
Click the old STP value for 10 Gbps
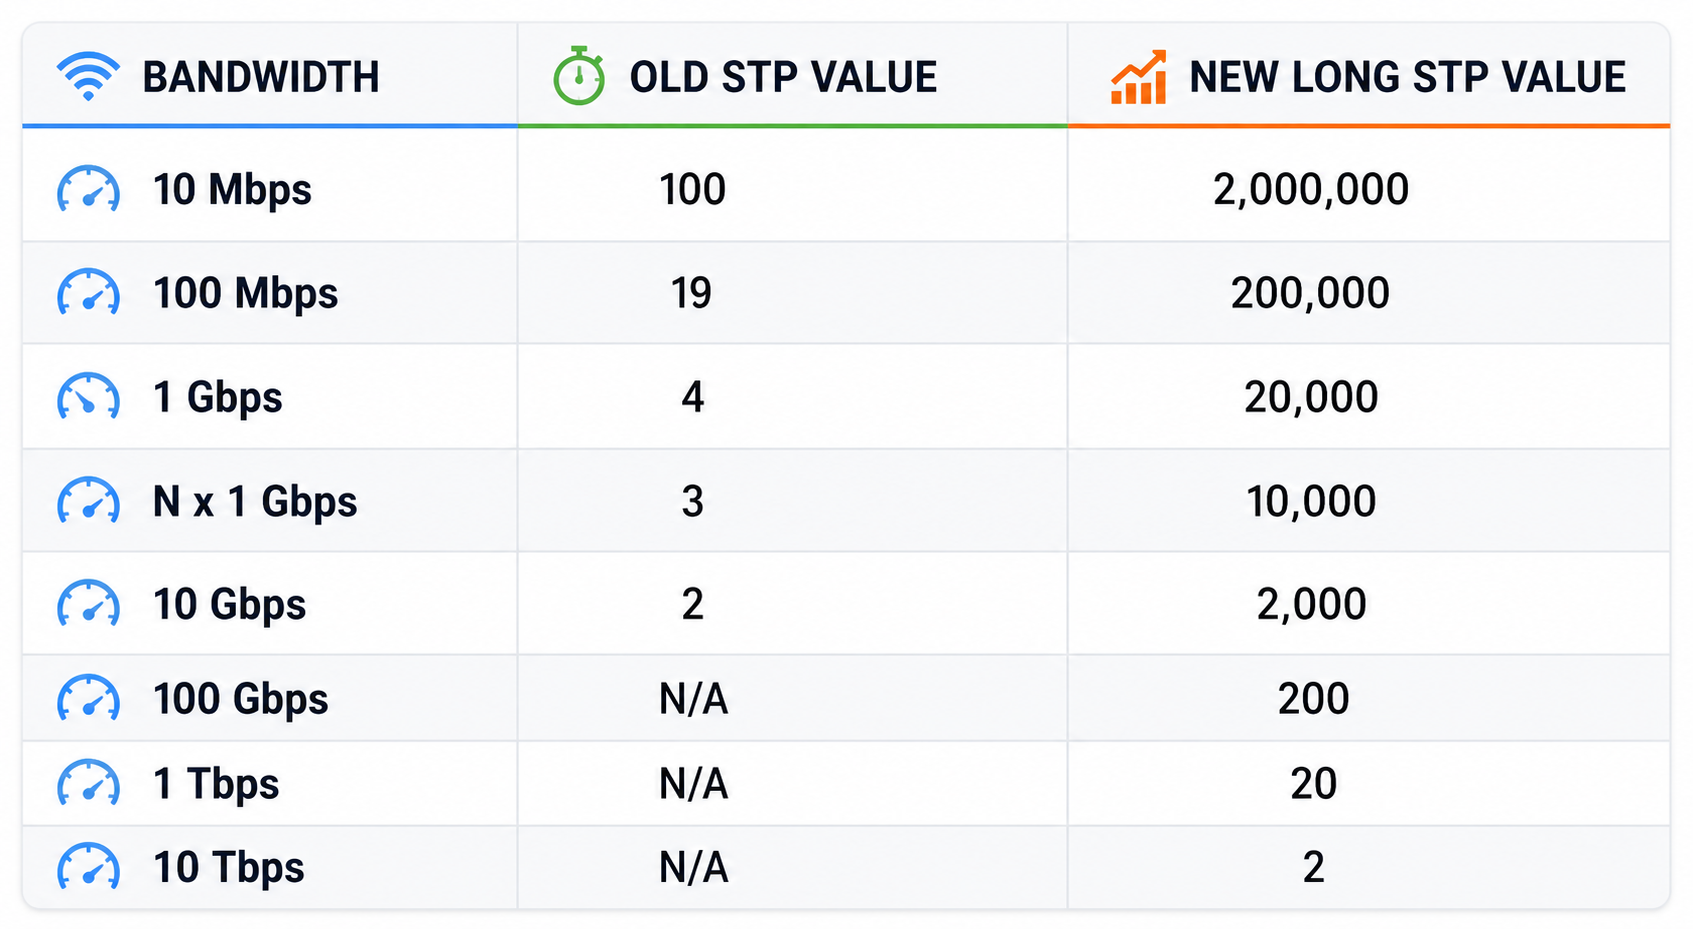click(x=692, y=604)
